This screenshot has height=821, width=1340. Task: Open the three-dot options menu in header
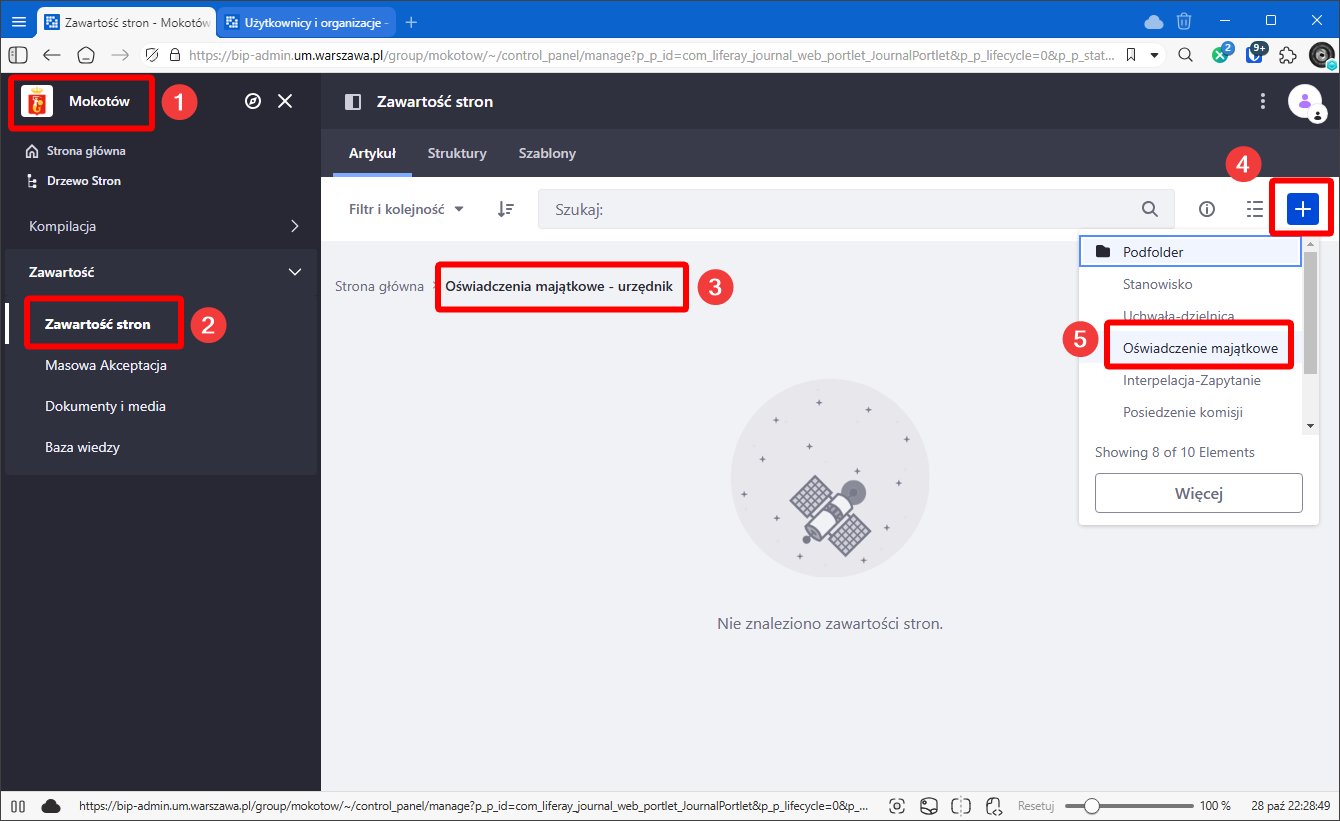(x=1263, y=101)
